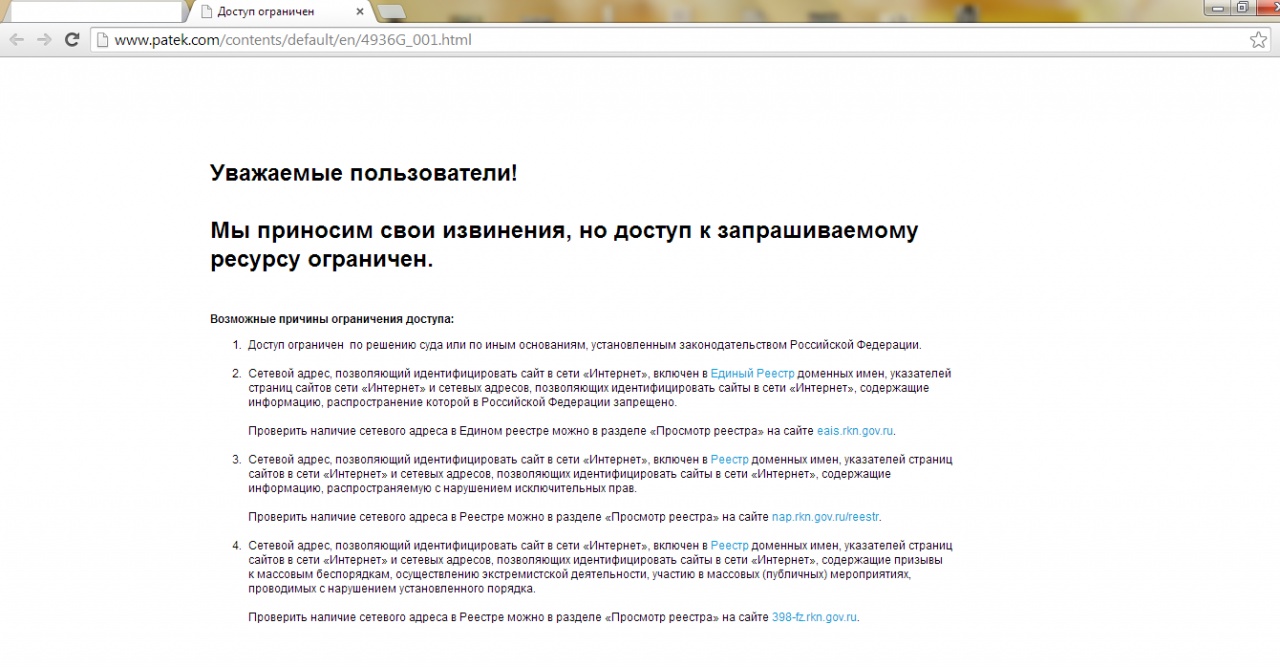Go back with the browser back arrow
Viewport: 1280px width, 667px height.
click(17, 40)
